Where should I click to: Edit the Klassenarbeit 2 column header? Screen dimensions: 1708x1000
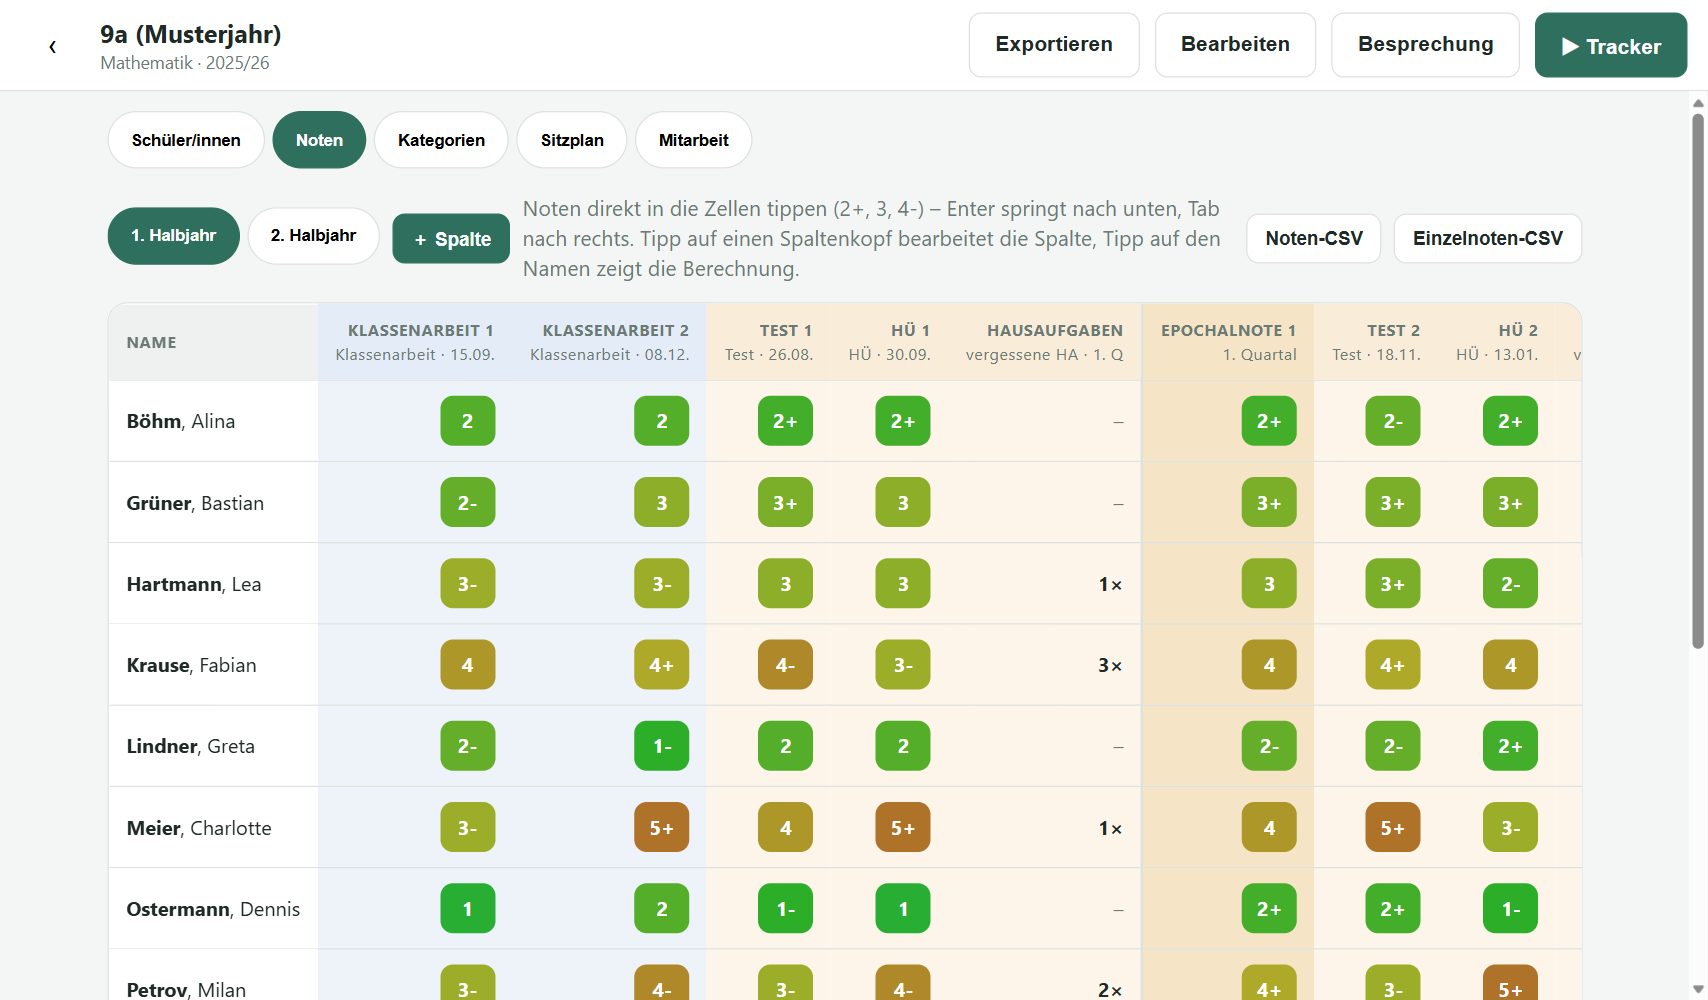(610, 342)
